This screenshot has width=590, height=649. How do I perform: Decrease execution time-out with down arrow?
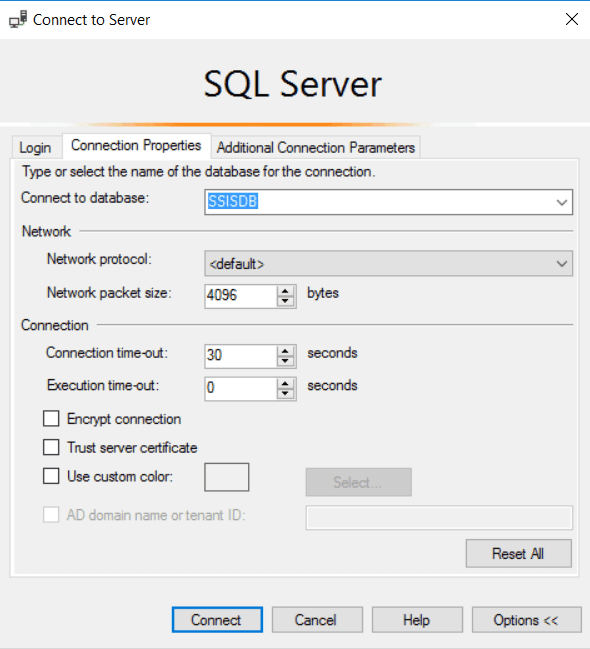pyautogui.click(x=285, y=394)
